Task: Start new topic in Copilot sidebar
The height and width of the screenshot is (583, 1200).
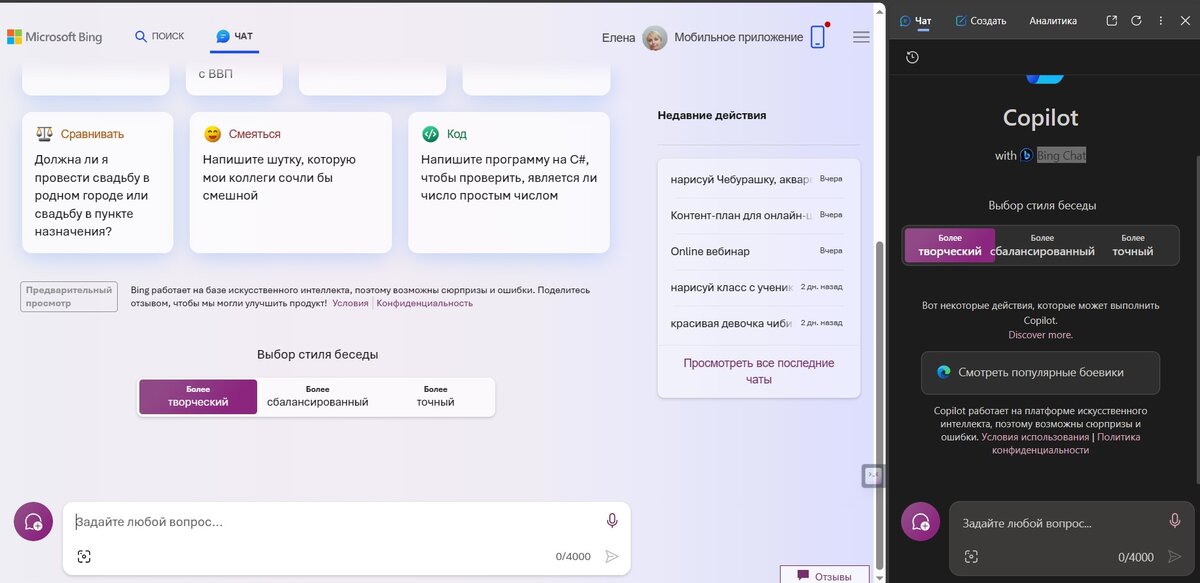Action: click(x=920, y=522)
